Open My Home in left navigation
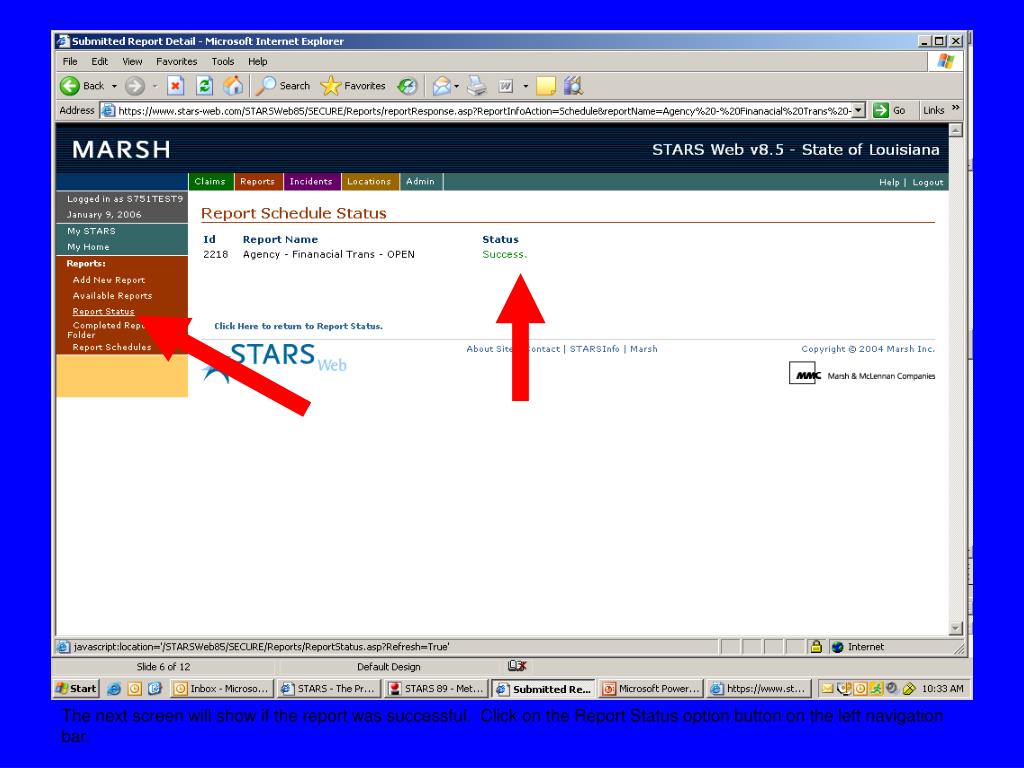This screenshot has height=768, width=1024. pyautogui.click(x=88, y=247)
